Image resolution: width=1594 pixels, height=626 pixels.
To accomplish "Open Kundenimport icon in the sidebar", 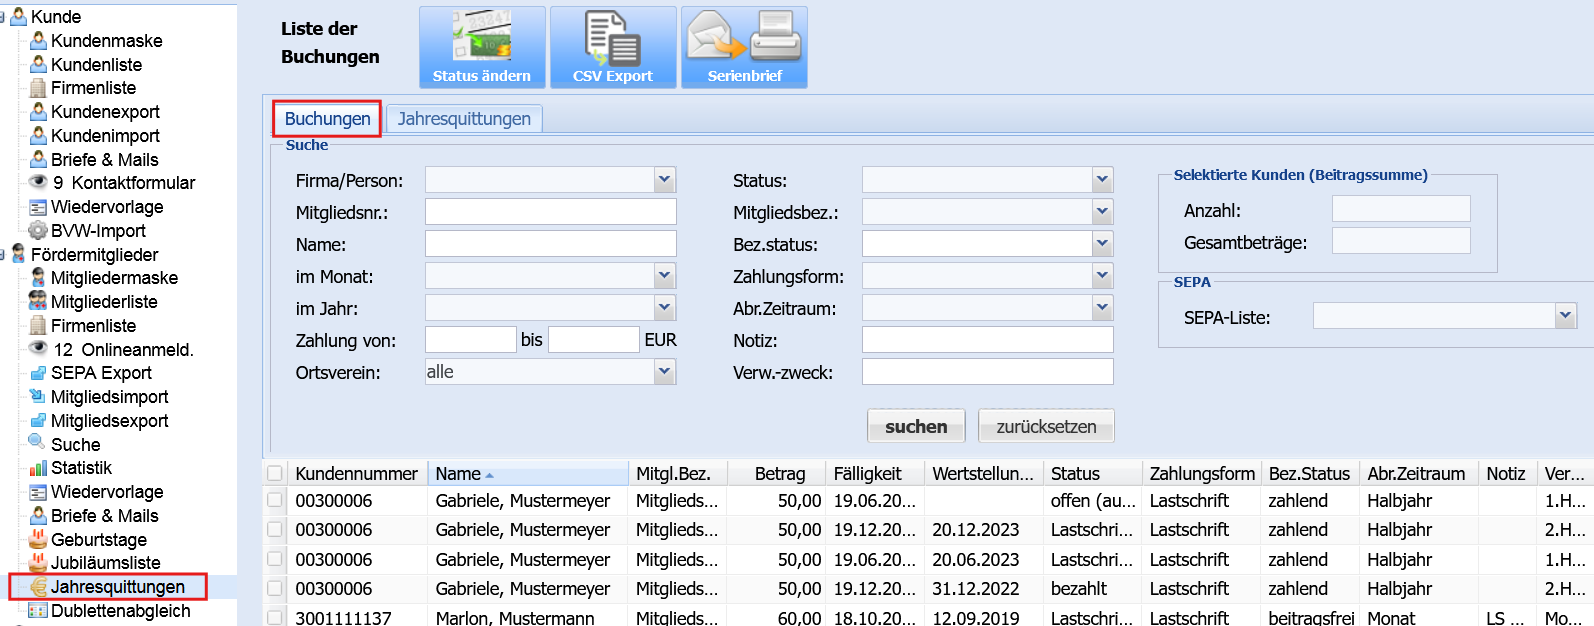I will 38,135.
